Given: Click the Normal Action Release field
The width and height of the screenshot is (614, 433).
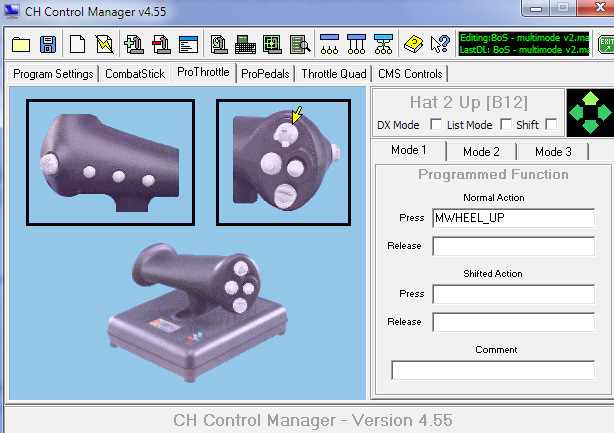Looking at the screenshot, I should pyautogui.click(x=514, y=246).
